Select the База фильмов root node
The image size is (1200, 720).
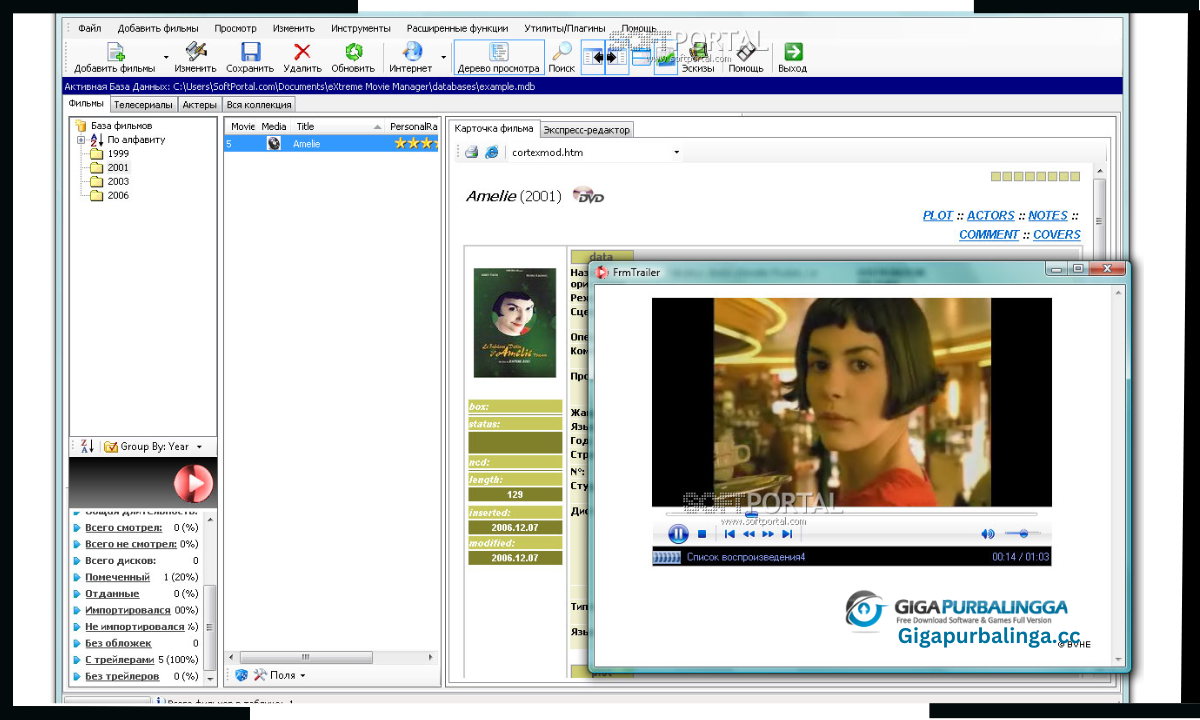pyautogui.click(x=113, y=126)
